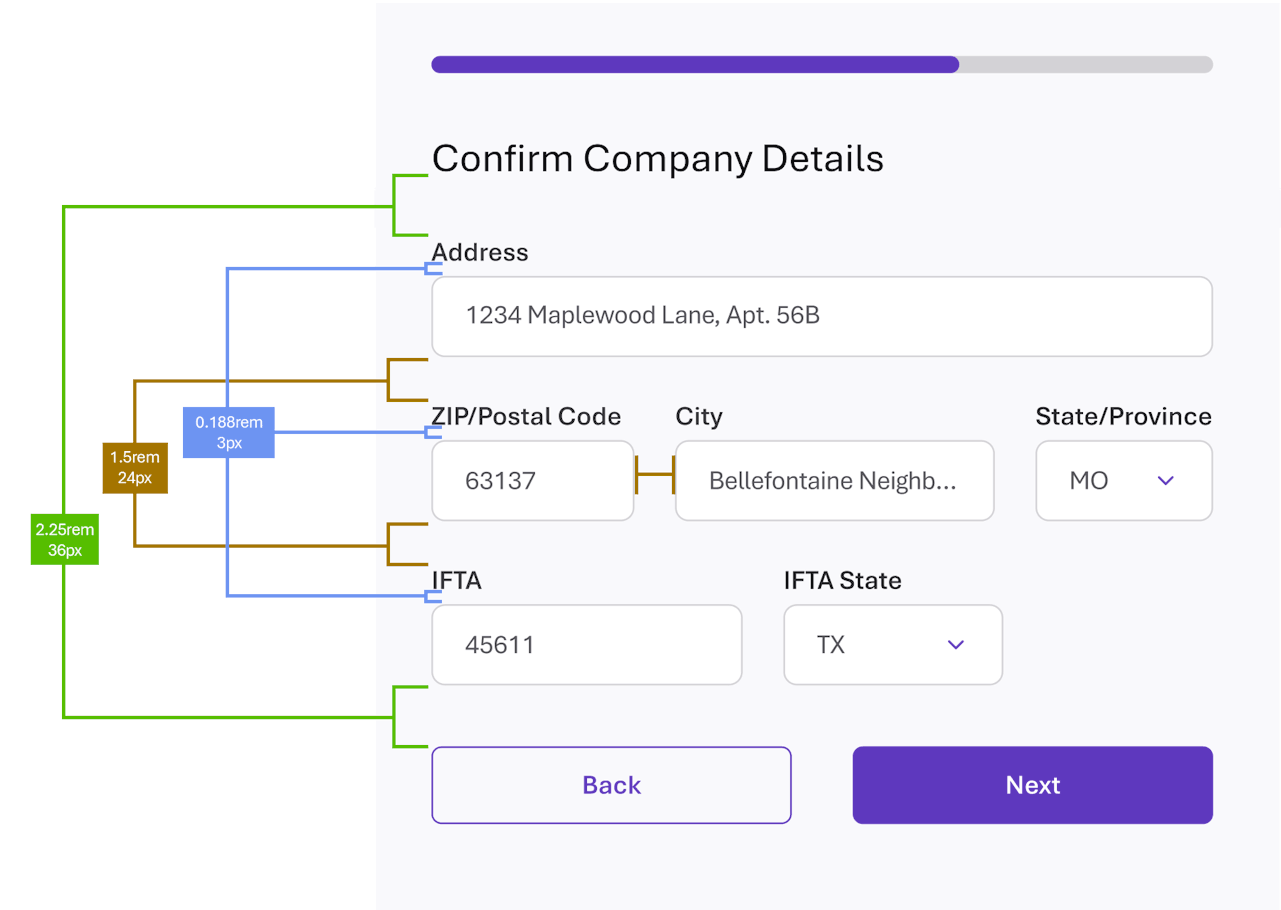Expand the IFTA State dropdown

[x=893, y=645]
